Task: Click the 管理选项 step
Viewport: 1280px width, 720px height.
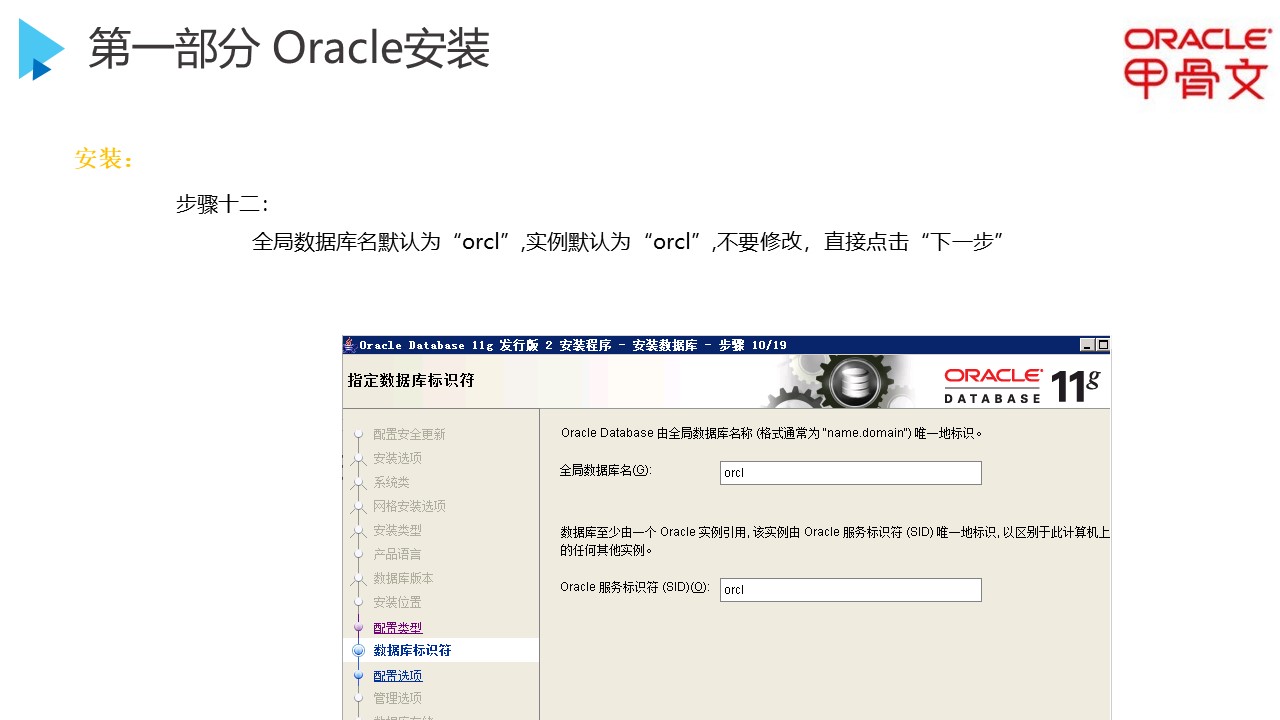Action: (397, 698)
